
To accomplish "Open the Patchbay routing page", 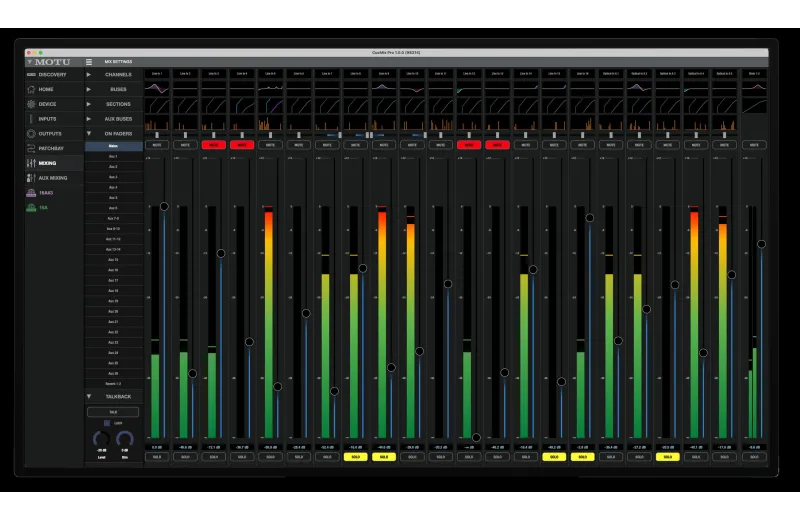I will click(x=51, y=148).
